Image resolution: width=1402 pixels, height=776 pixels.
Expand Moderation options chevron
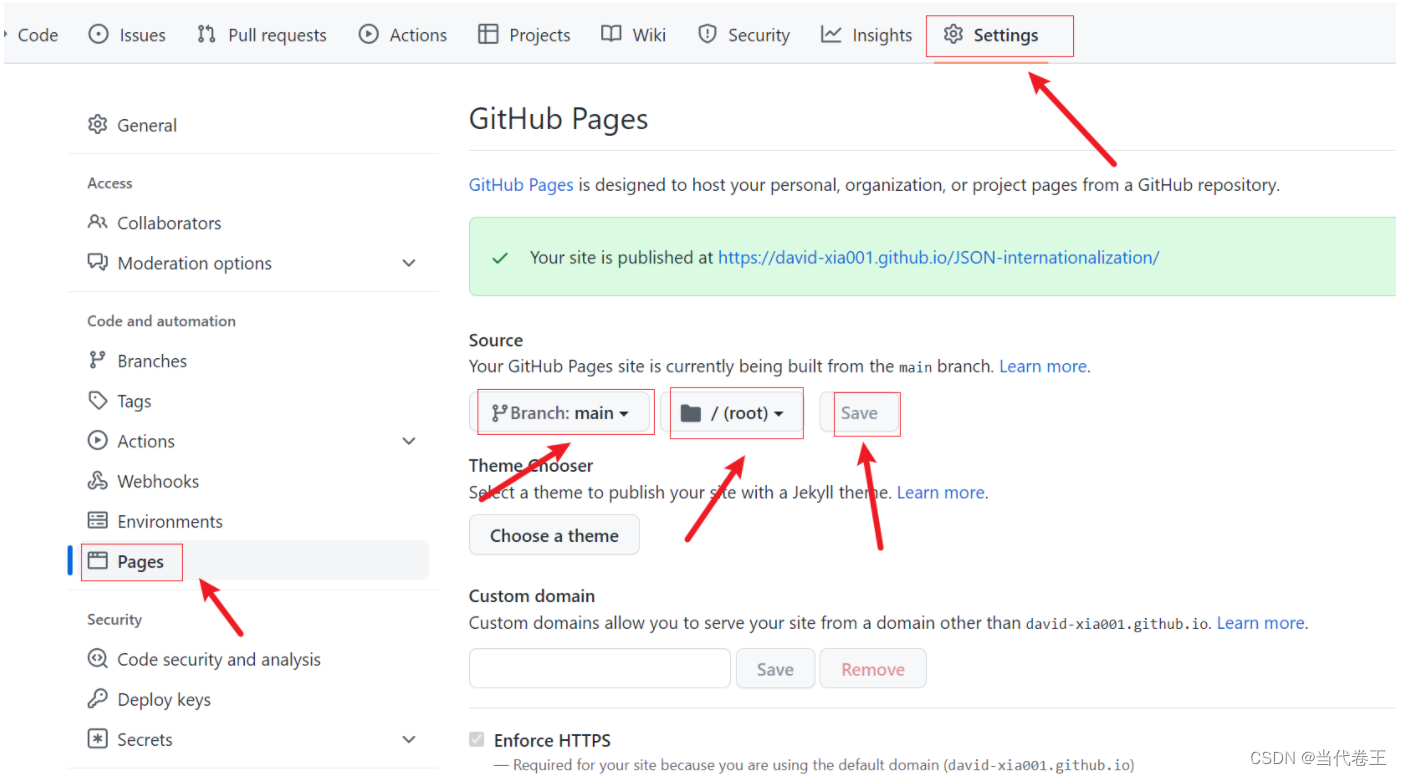tap(409, 263)
